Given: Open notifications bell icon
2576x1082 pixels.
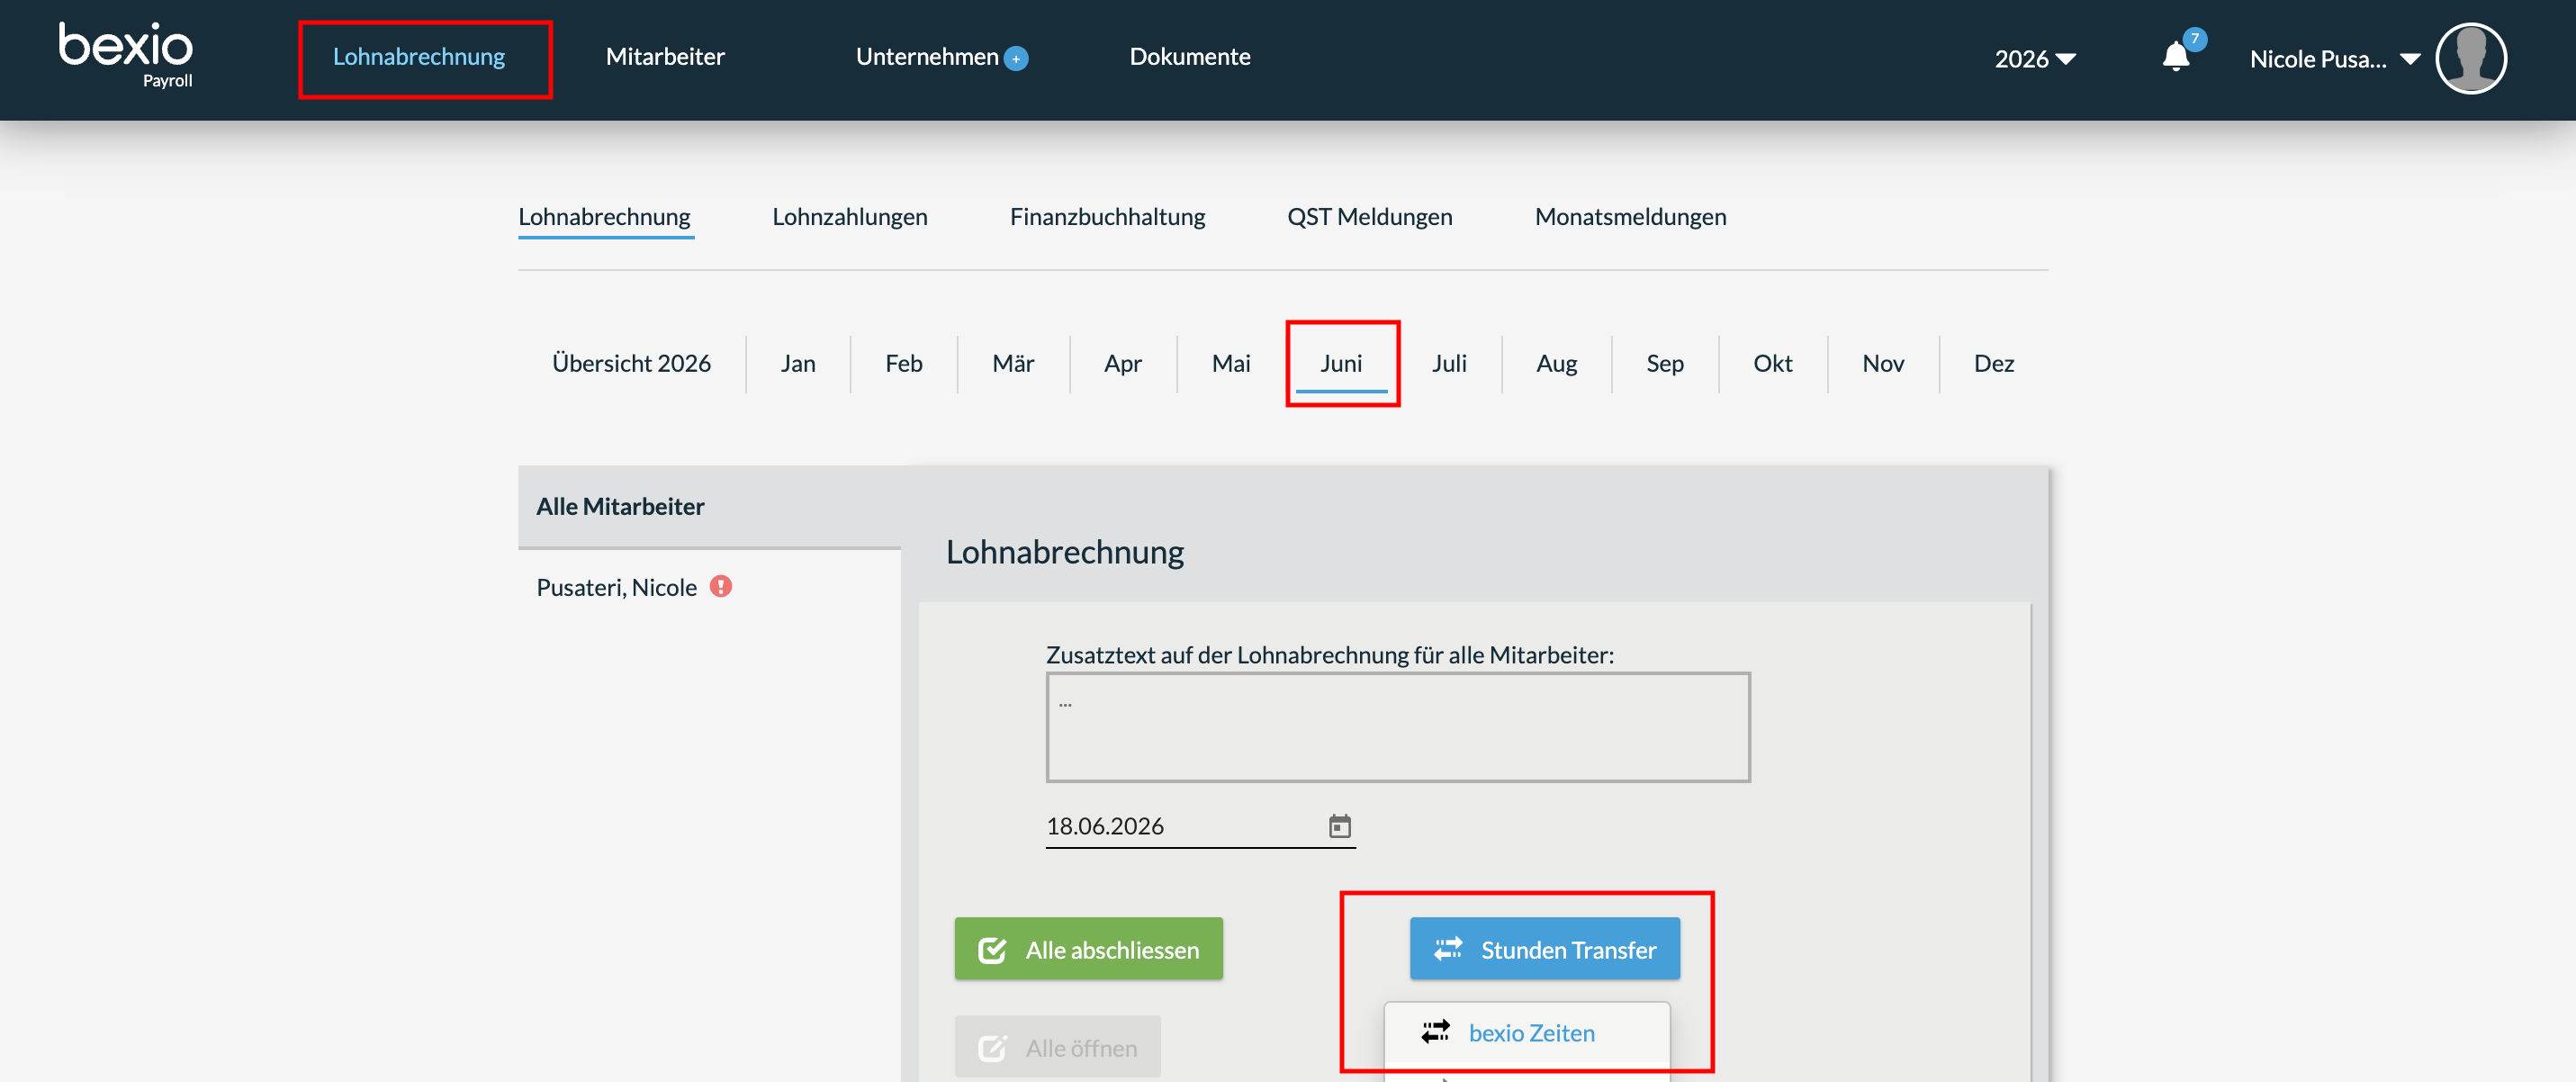Looking at the screenshot, I should 2175,57.
